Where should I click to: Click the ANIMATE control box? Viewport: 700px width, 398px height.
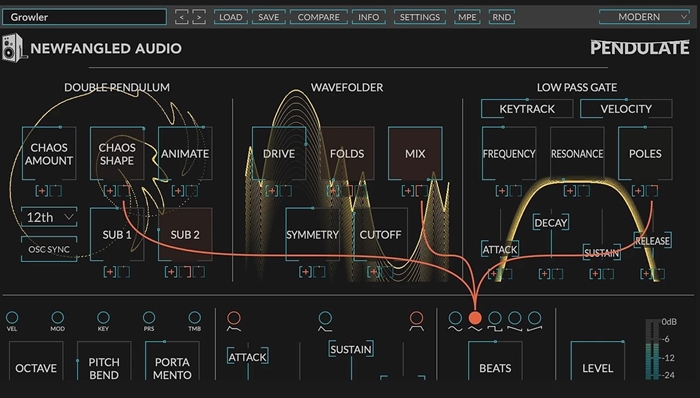(x=185, y=153)
